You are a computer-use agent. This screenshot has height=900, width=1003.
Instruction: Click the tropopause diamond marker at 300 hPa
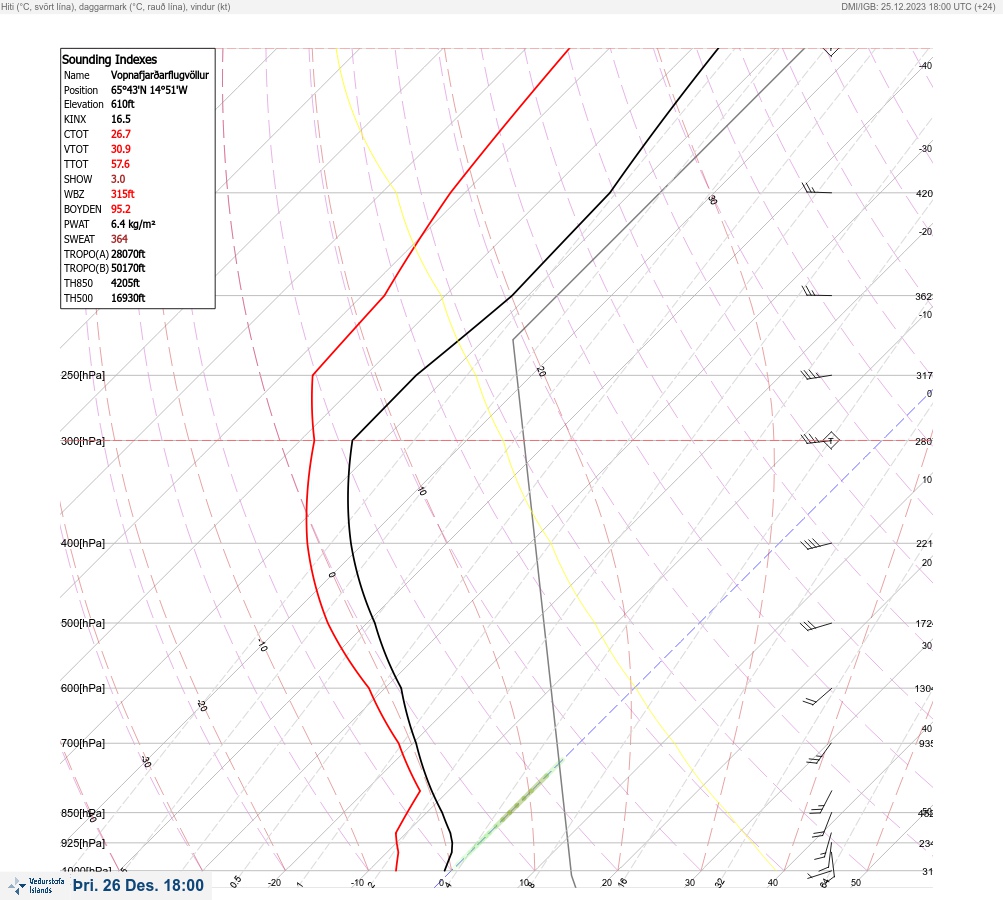tap(830, 440)
